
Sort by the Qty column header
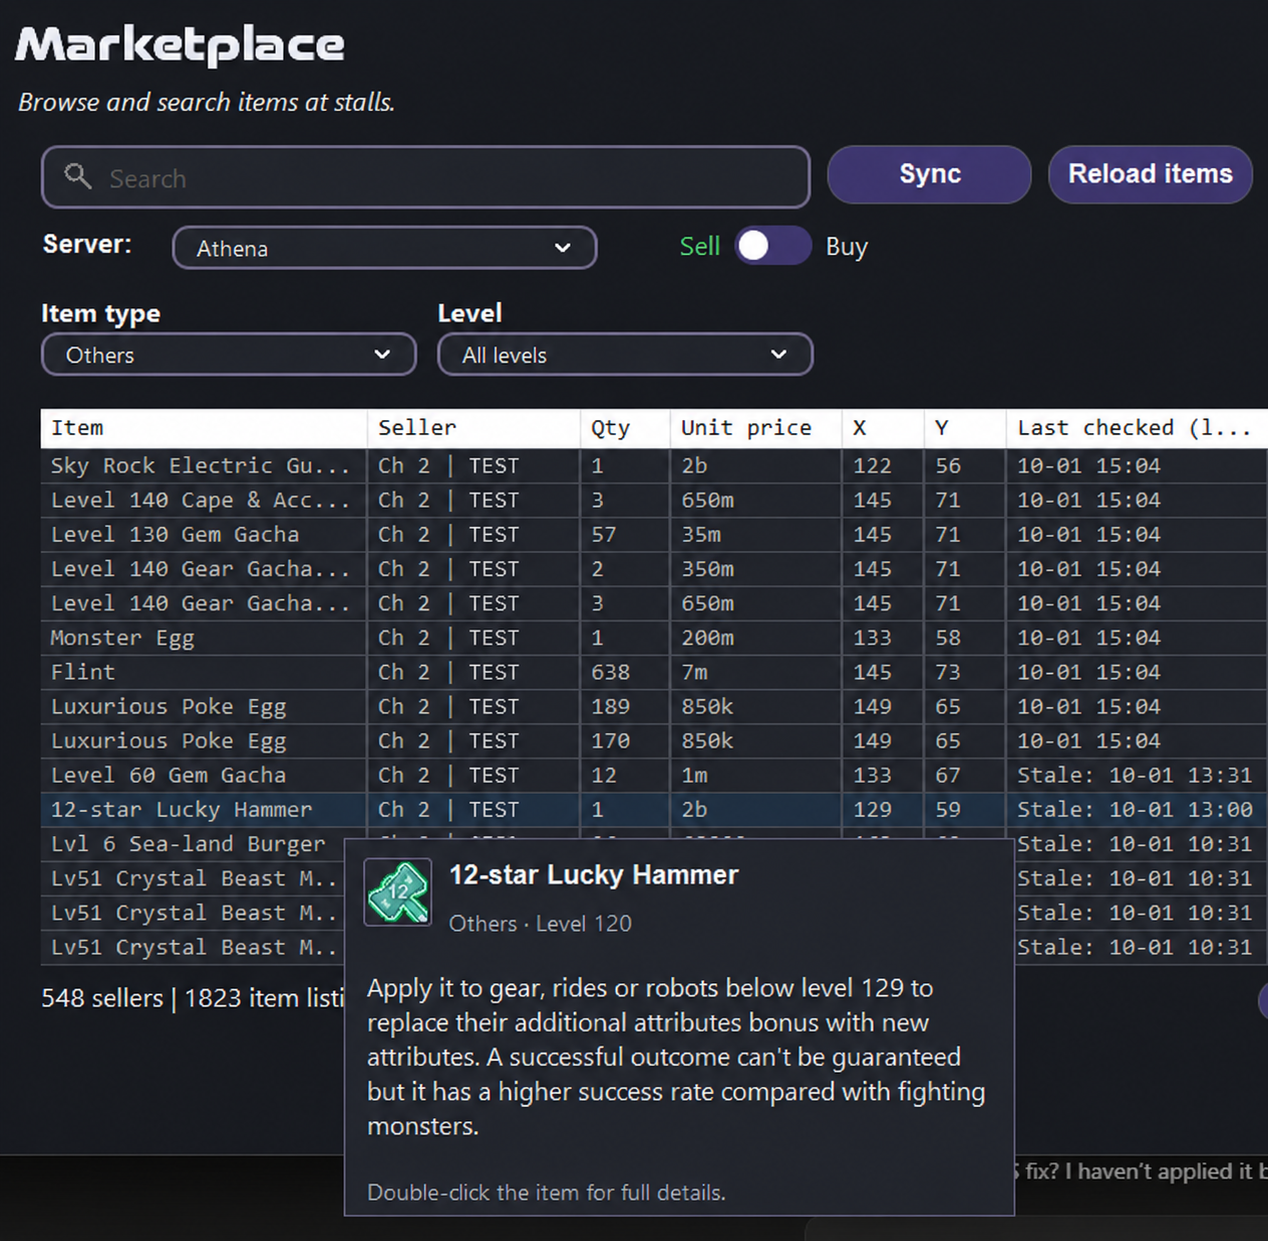pyautogui.click(x=625, y=428)
